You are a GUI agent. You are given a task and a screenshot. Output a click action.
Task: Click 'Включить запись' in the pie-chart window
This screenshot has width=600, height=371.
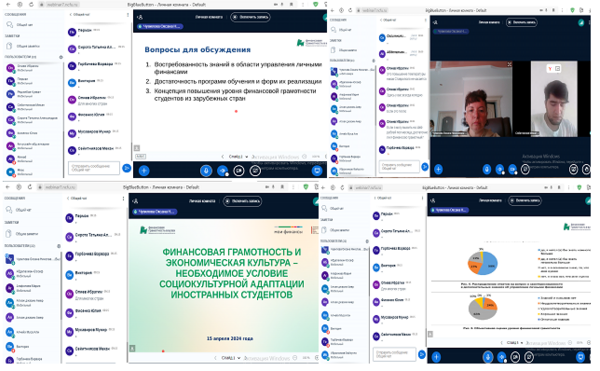pos(525,200)
